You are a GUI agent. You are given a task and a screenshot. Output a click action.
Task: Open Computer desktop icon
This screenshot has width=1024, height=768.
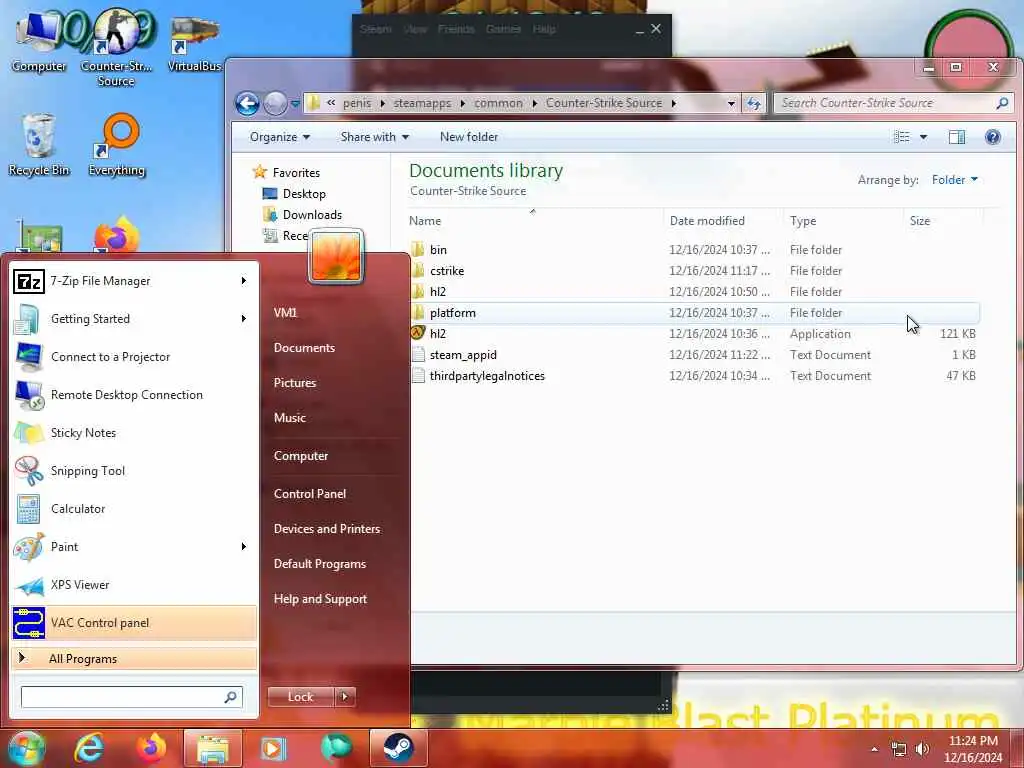click(39, 40)
